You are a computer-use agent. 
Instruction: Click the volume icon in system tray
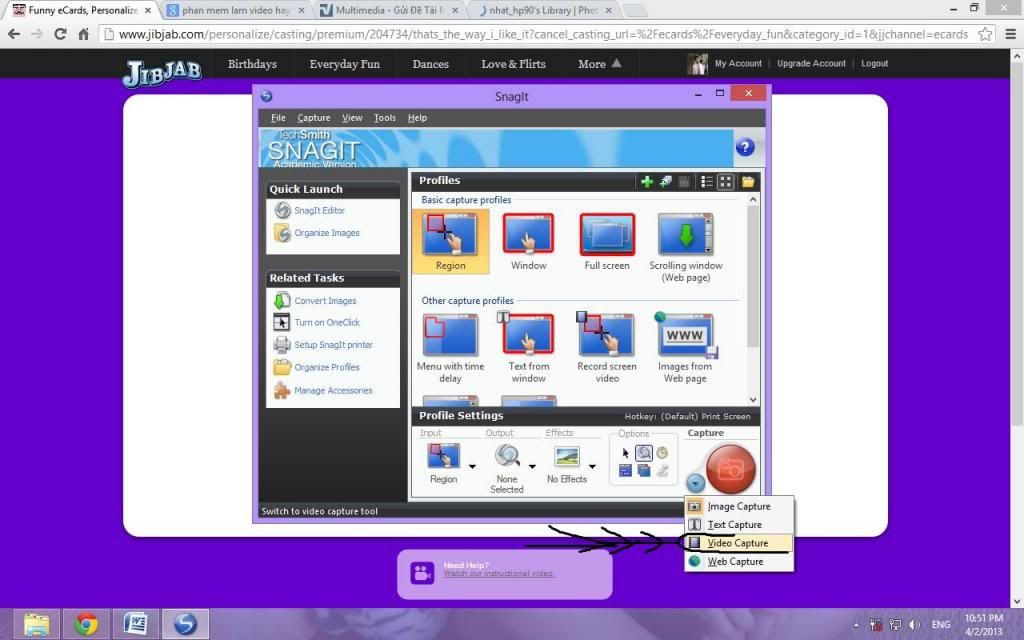coord(915,625)
